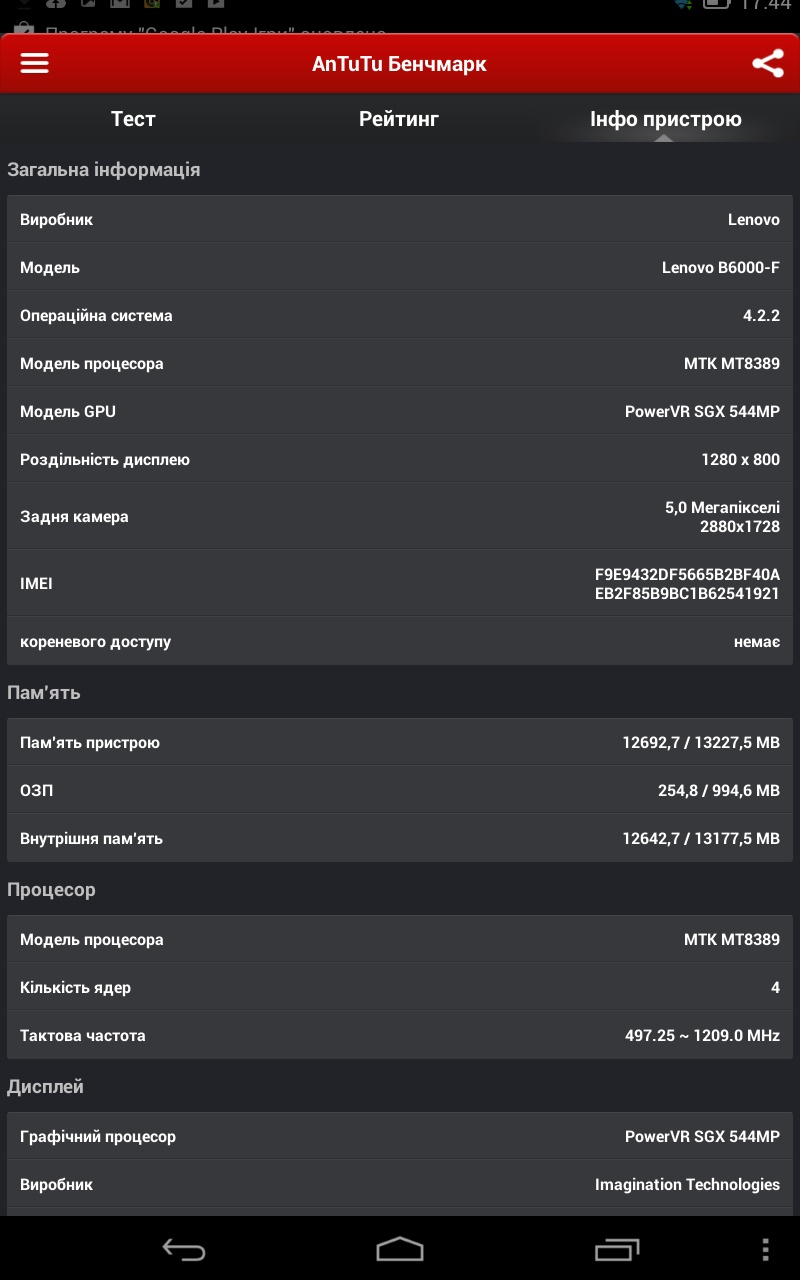This screenshot has width=800, height=1280.
Task: Select the Роздільність дисплею 1280 x 800 row
Action: point(400,460)
